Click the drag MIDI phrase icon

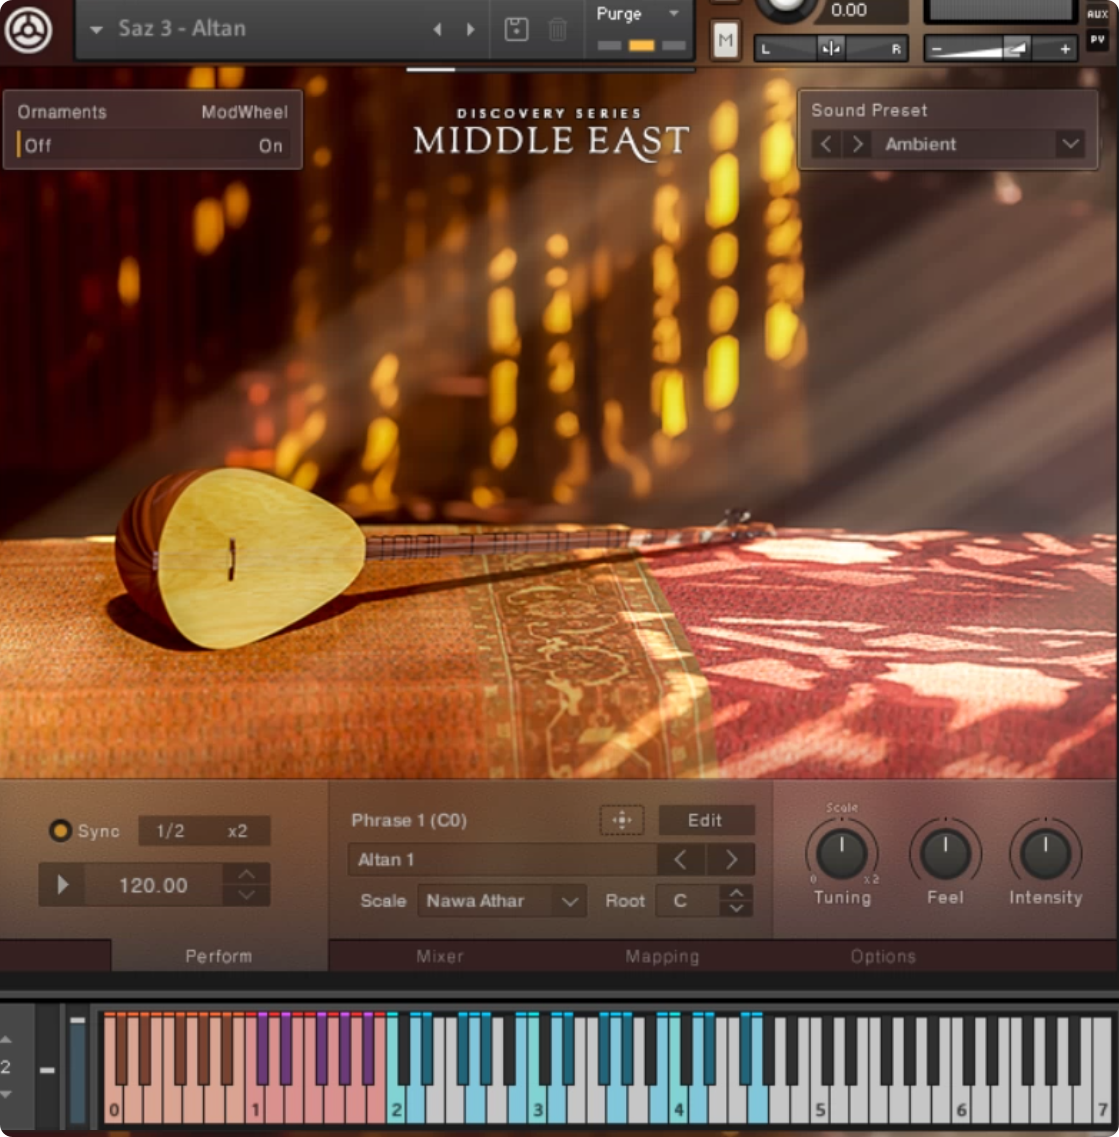622,820
